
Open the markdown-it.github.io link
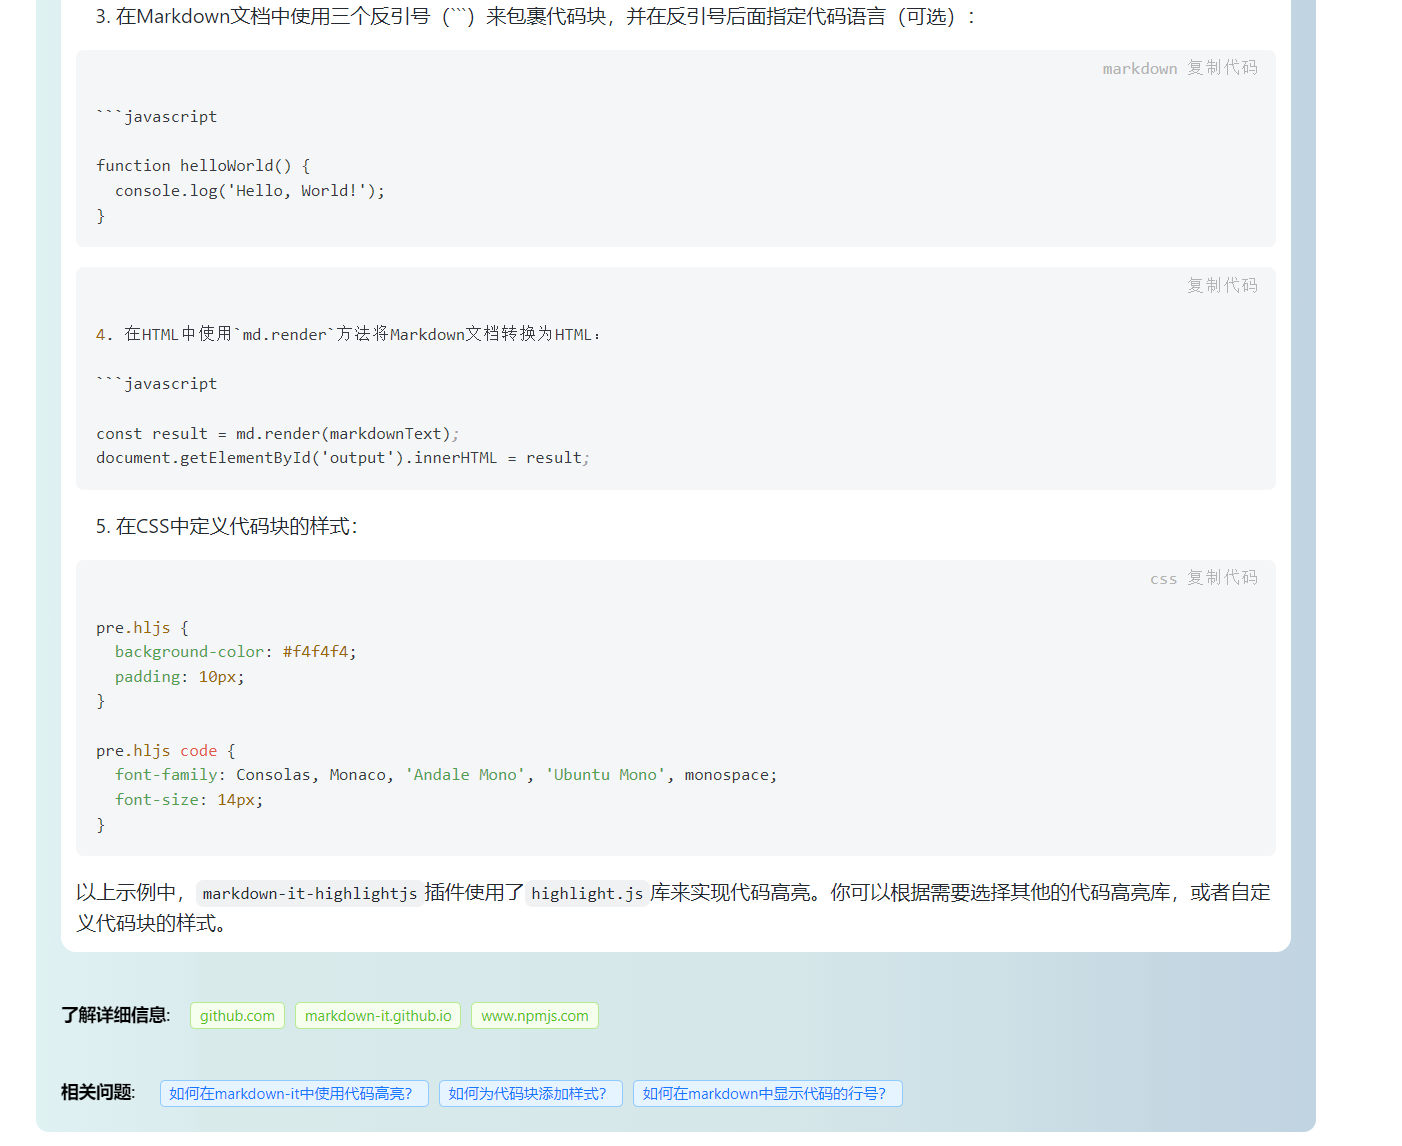coord(377,1015)
